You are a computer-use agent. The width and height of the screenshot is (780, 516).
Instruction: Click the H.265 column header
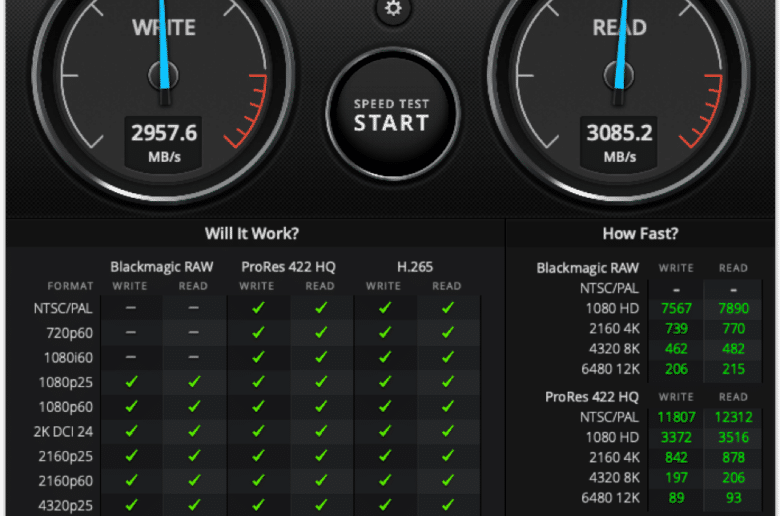pyautogui.click(x=415, y=267)
